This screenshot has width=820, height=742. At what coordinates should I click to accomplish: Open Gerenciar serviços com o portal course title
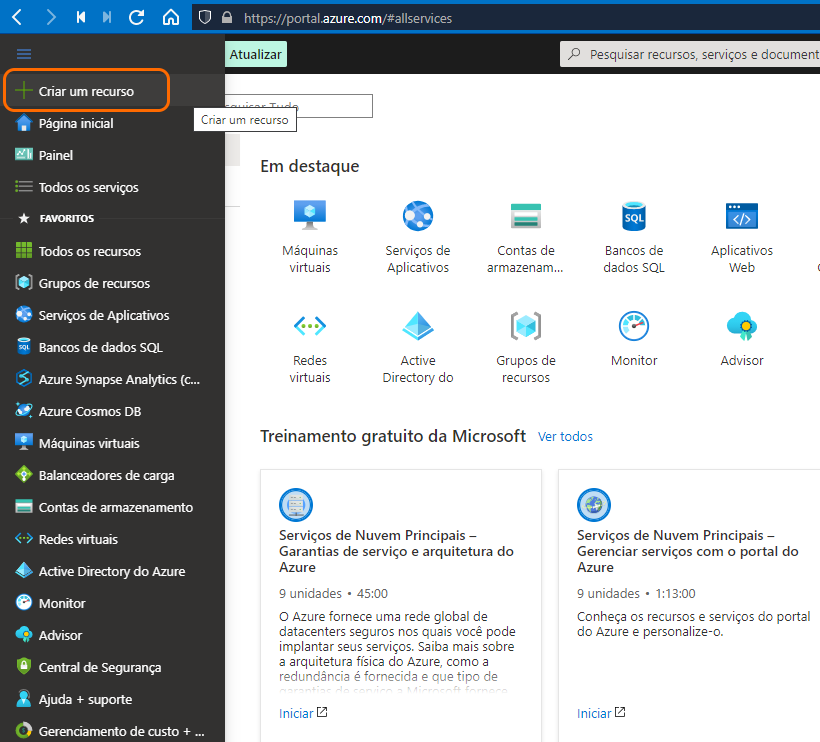pyautogui.click(x=688, y=551)
